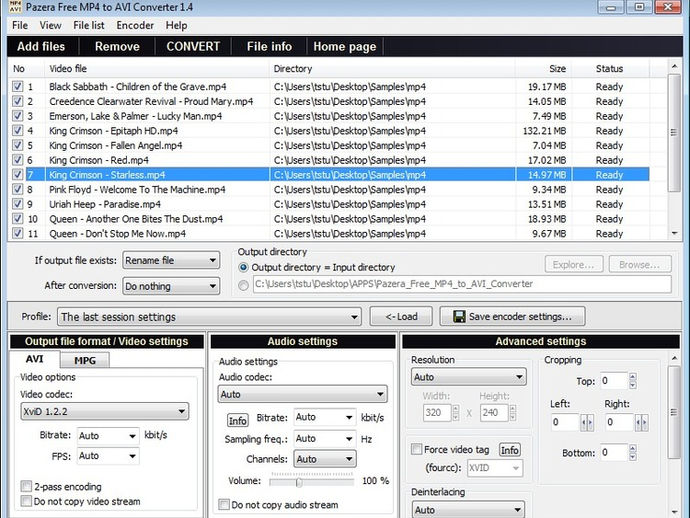
Task: Uncheck the checkbox for Black Sabbath file
Action: [x=17, y=86]
